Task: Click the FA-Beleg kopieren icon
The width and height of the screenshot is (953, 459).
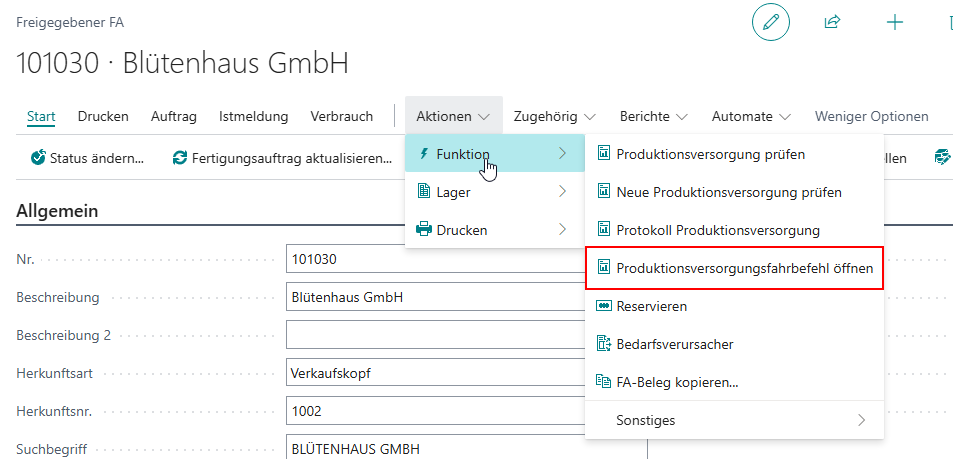Action: coord(603,382)
